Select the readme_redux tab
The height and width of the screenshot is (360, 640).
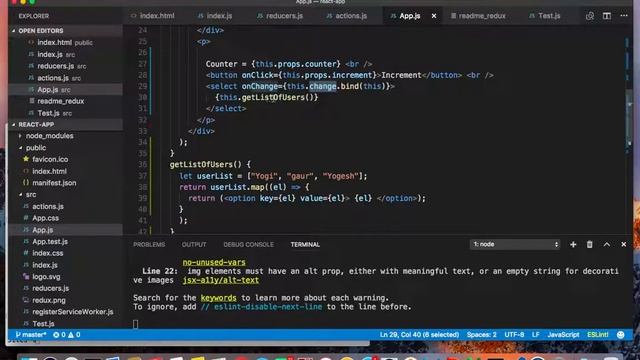(478, 16)
